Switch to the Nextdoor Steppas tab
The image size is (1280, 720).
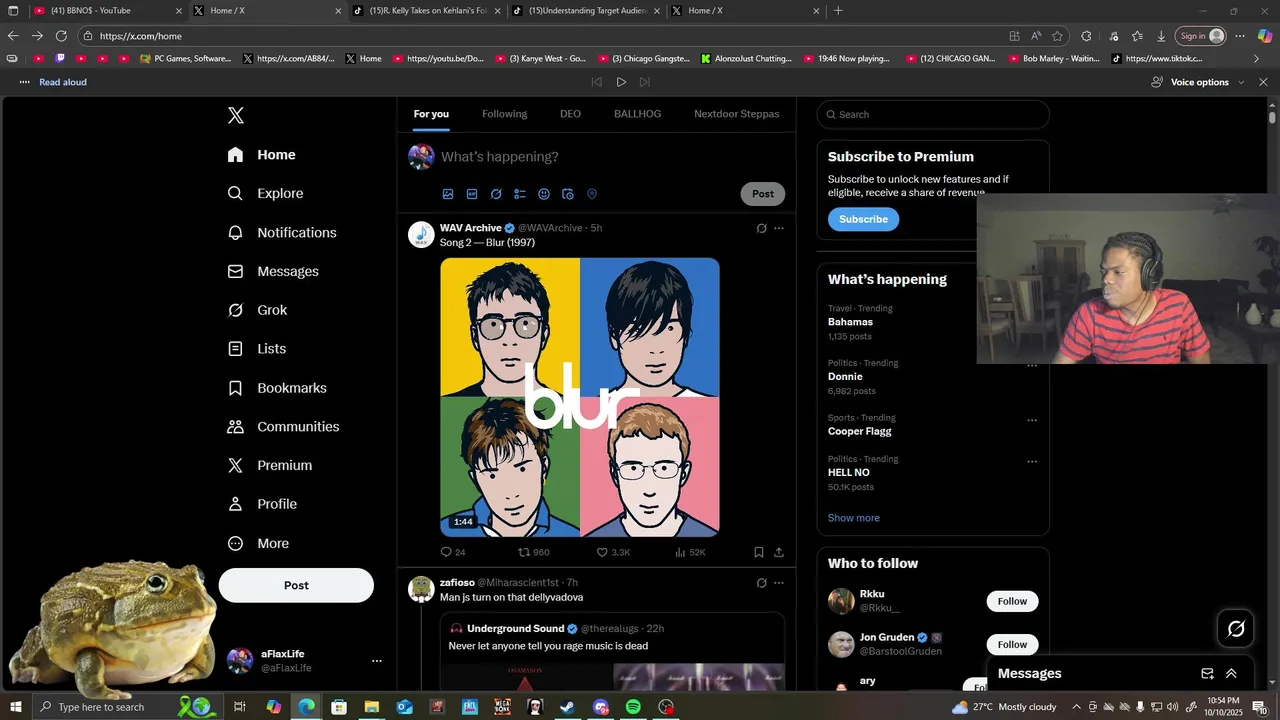point(737,114)
